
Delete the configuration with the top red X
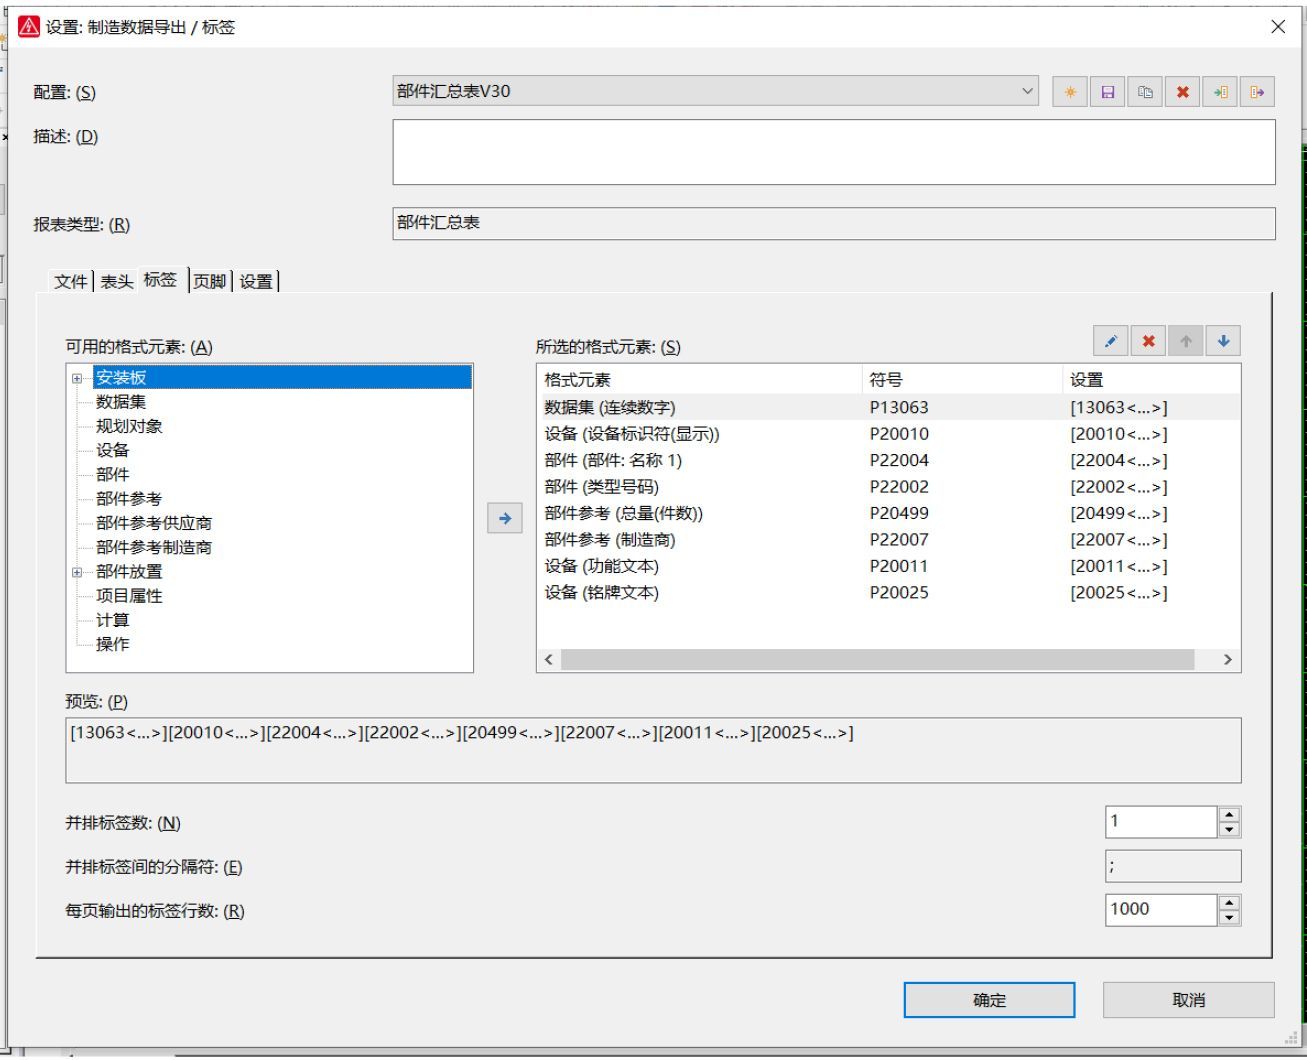coord(1183,92)
